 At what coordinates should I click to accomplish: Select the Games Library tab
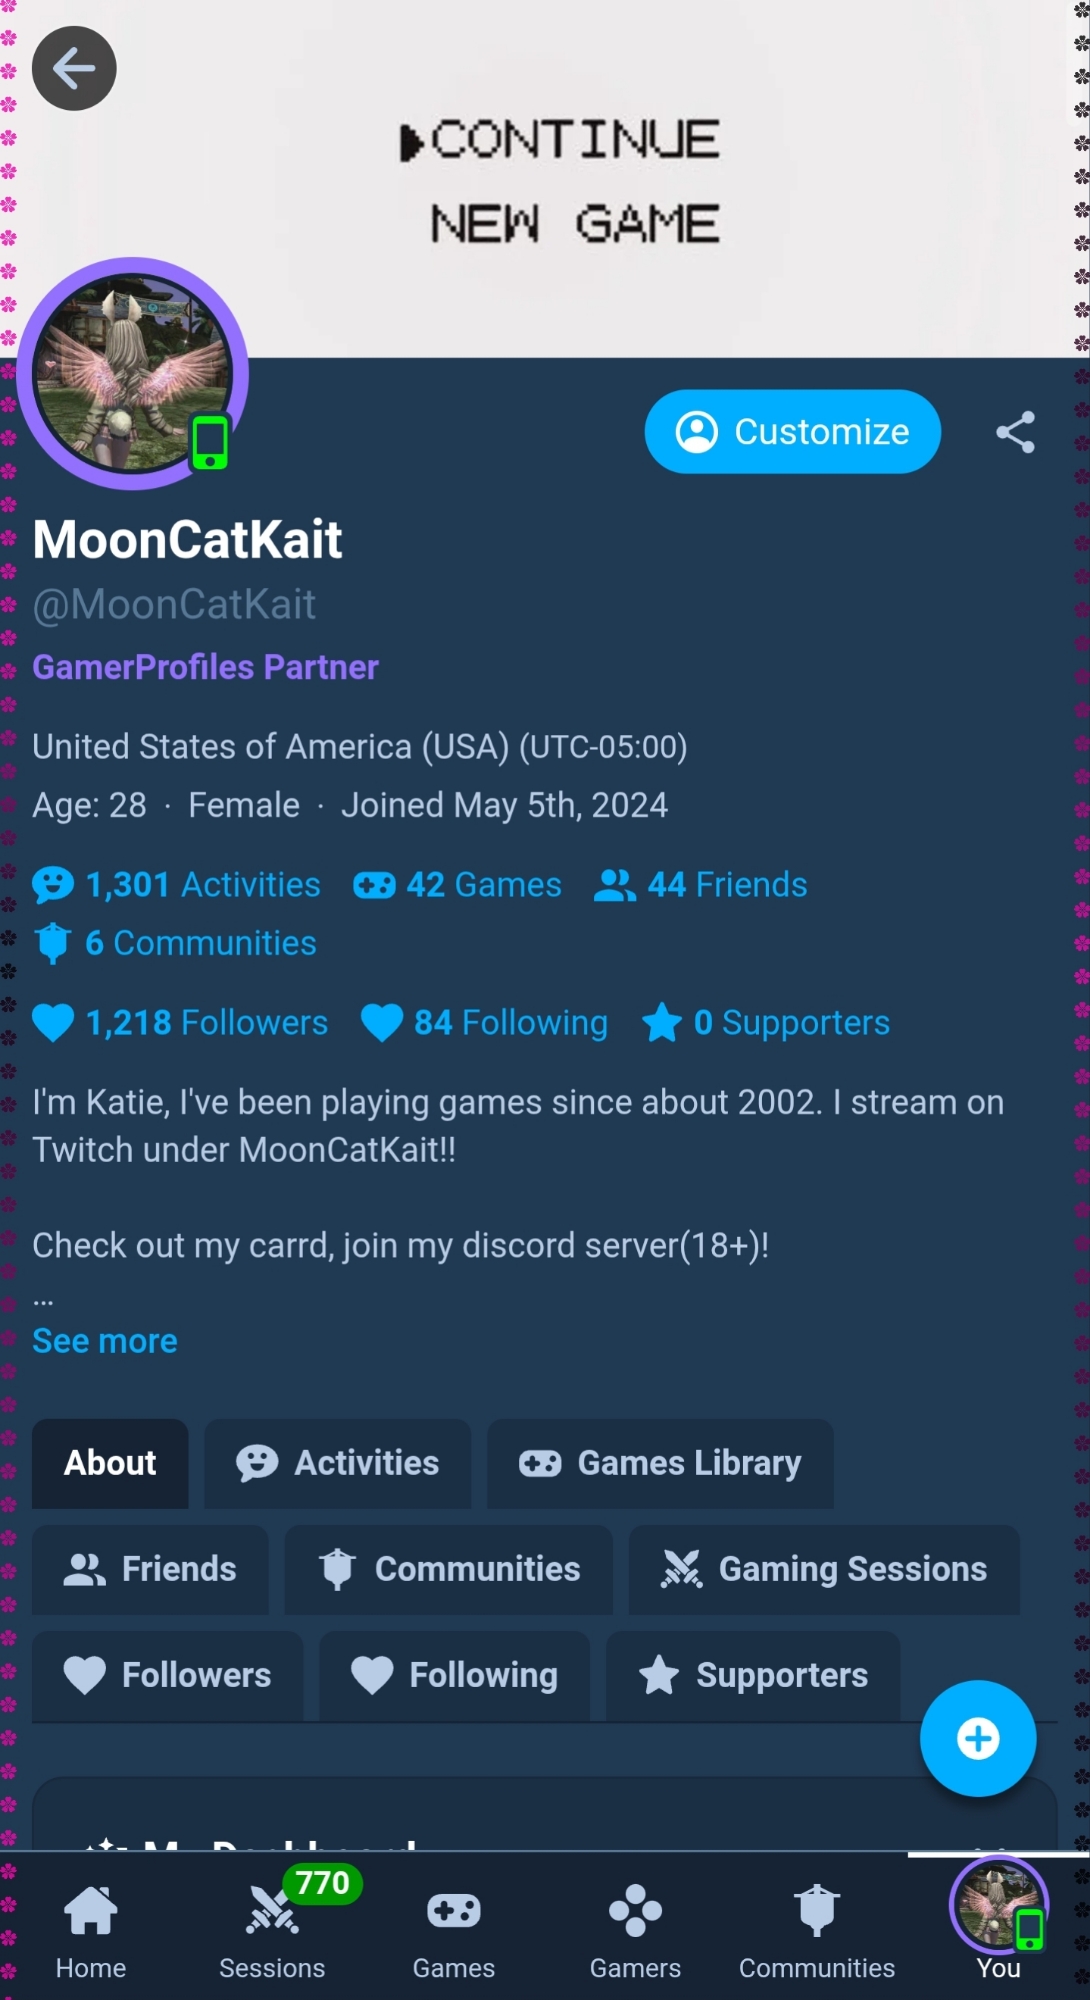pyautogui.click(x=660, y=1463)
